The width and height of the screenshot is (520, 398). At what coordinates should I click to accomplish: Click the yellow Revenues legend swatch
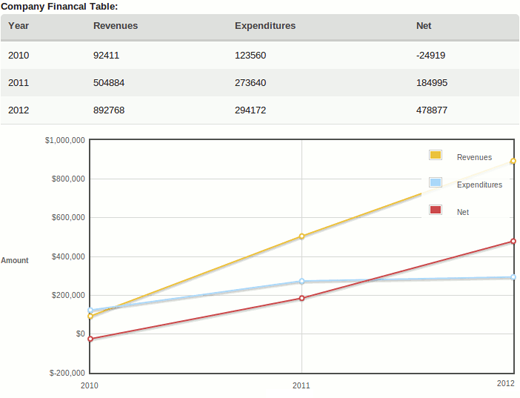tap(436, 155)
